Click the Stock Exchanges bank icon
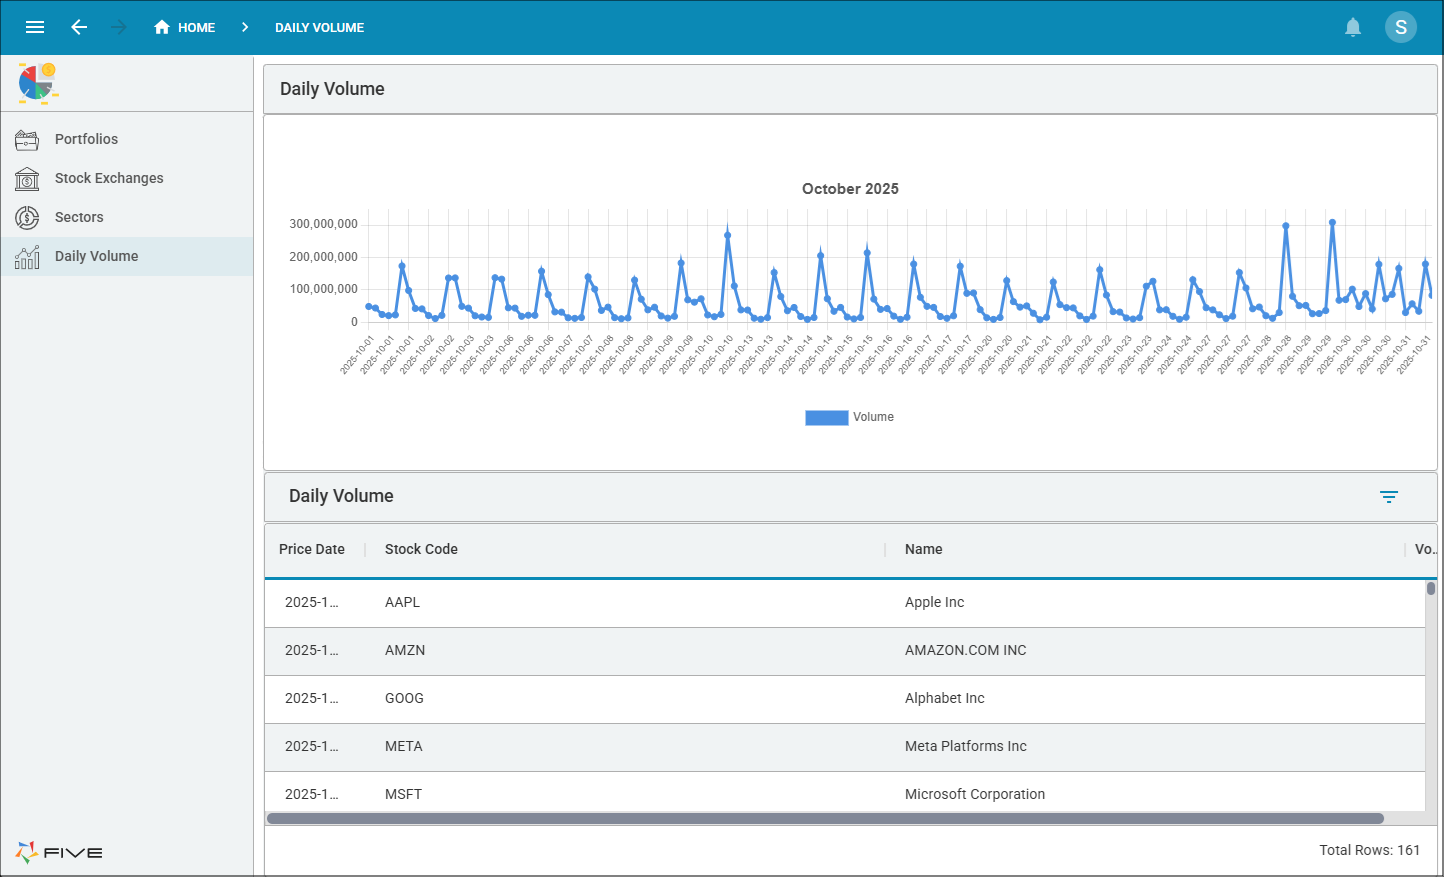The height and width of the screenshot is (877, 1444). [27, 179]
